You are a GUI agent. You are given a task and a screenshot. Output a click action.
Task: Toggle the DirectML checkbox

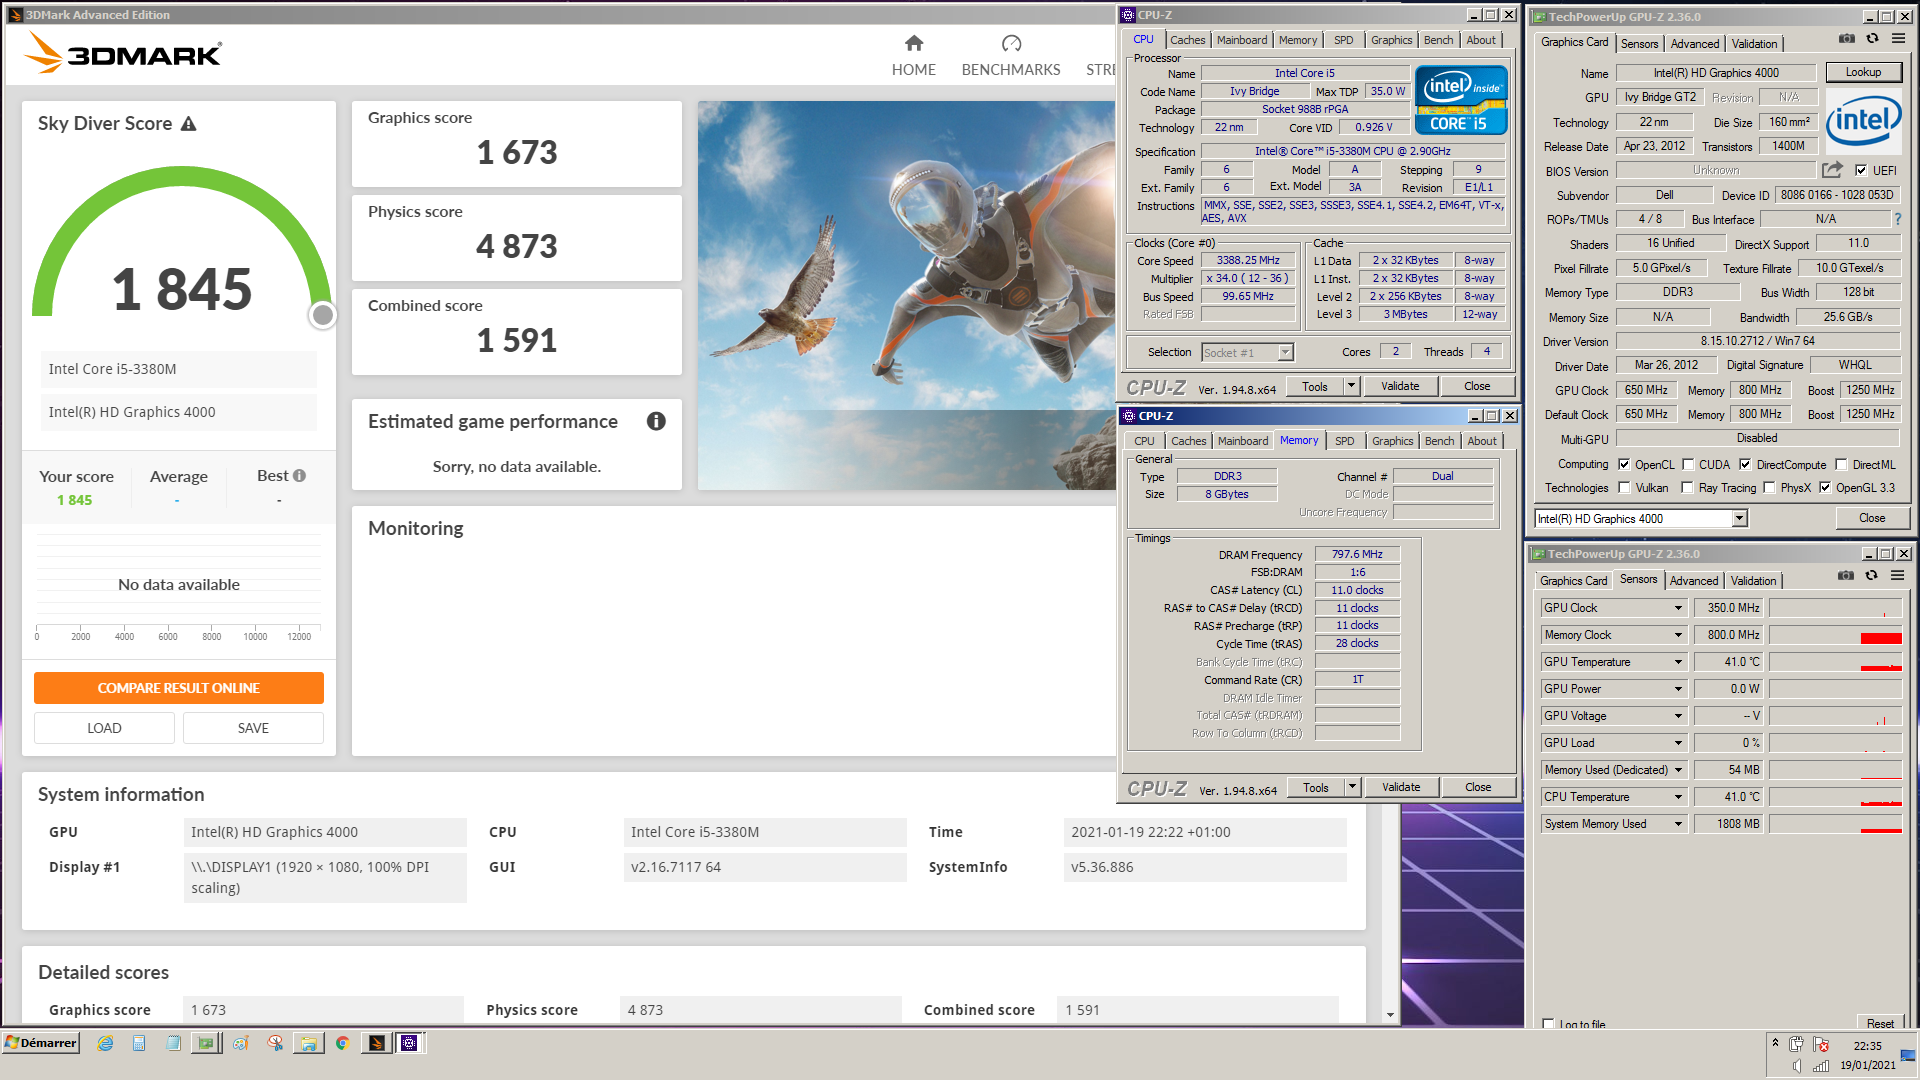(x=1841, y=464)
